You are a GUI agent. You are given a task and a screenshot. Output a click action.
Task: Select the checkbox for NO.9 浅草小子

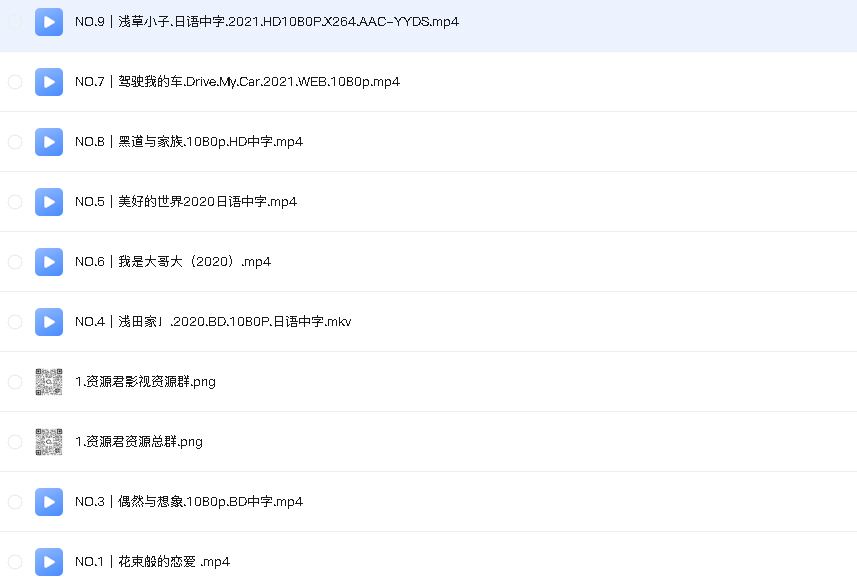(15, 22)
